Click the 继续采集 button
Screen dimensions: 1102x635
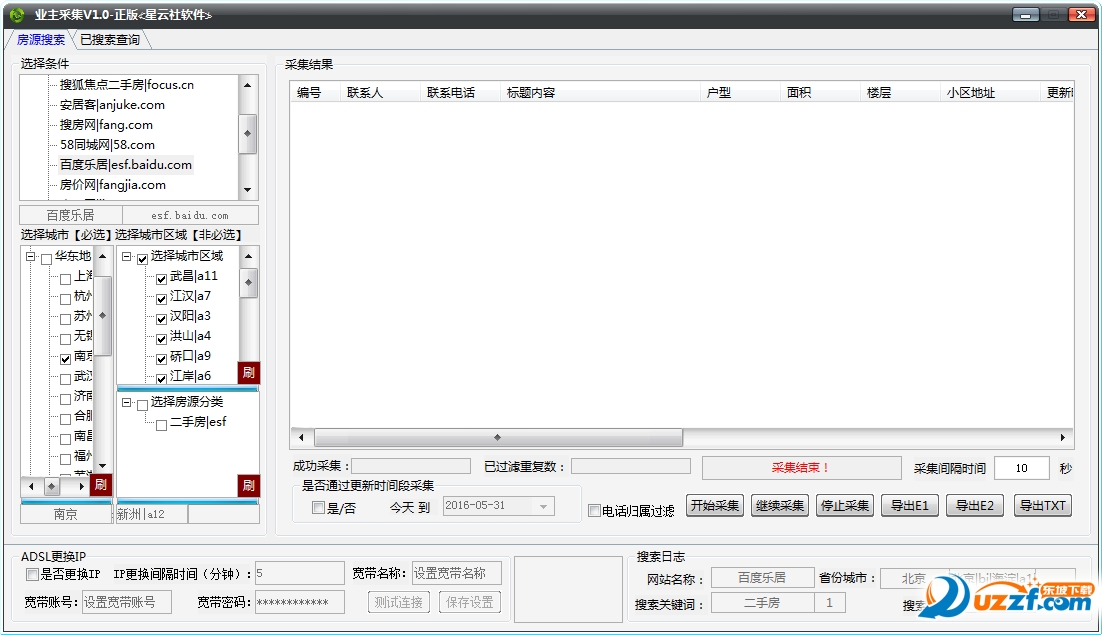779,506
